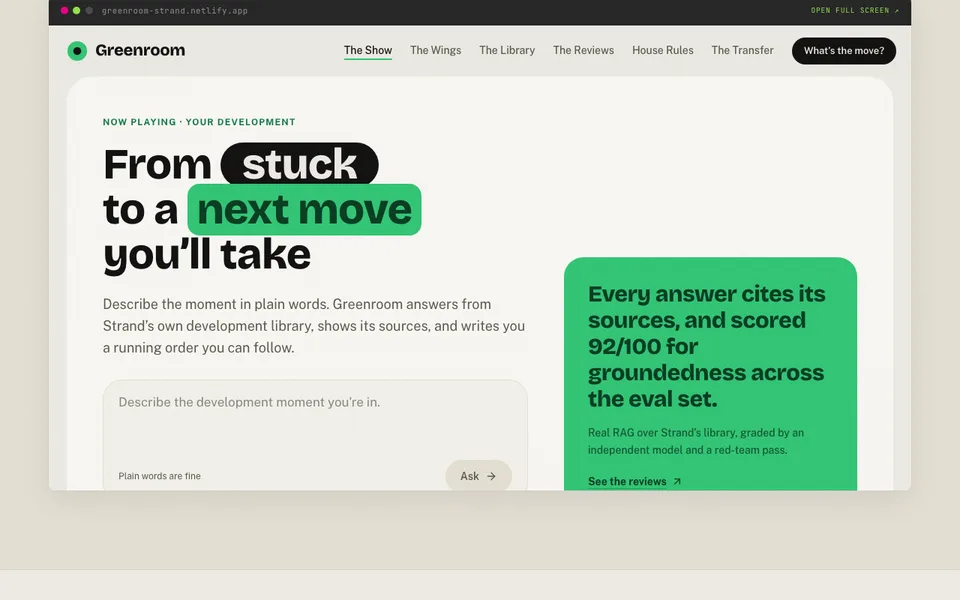This screenshot has height=600, width=960.
Task: Open The Library nav item
Action: (x=507, y=50)
